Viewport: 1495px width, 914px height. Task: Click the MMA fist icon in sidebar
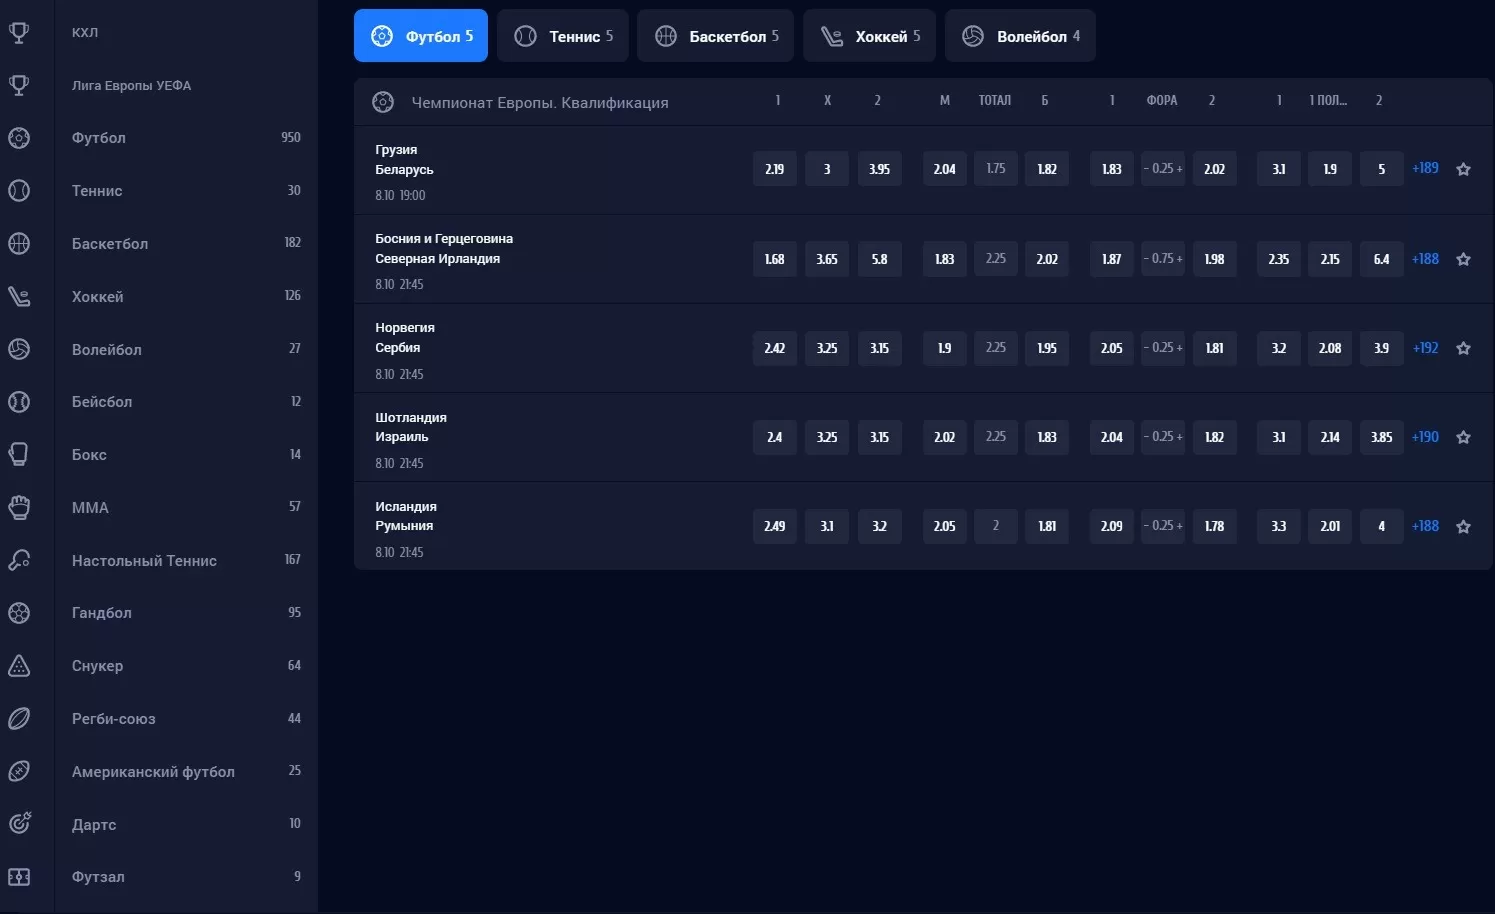19,507
